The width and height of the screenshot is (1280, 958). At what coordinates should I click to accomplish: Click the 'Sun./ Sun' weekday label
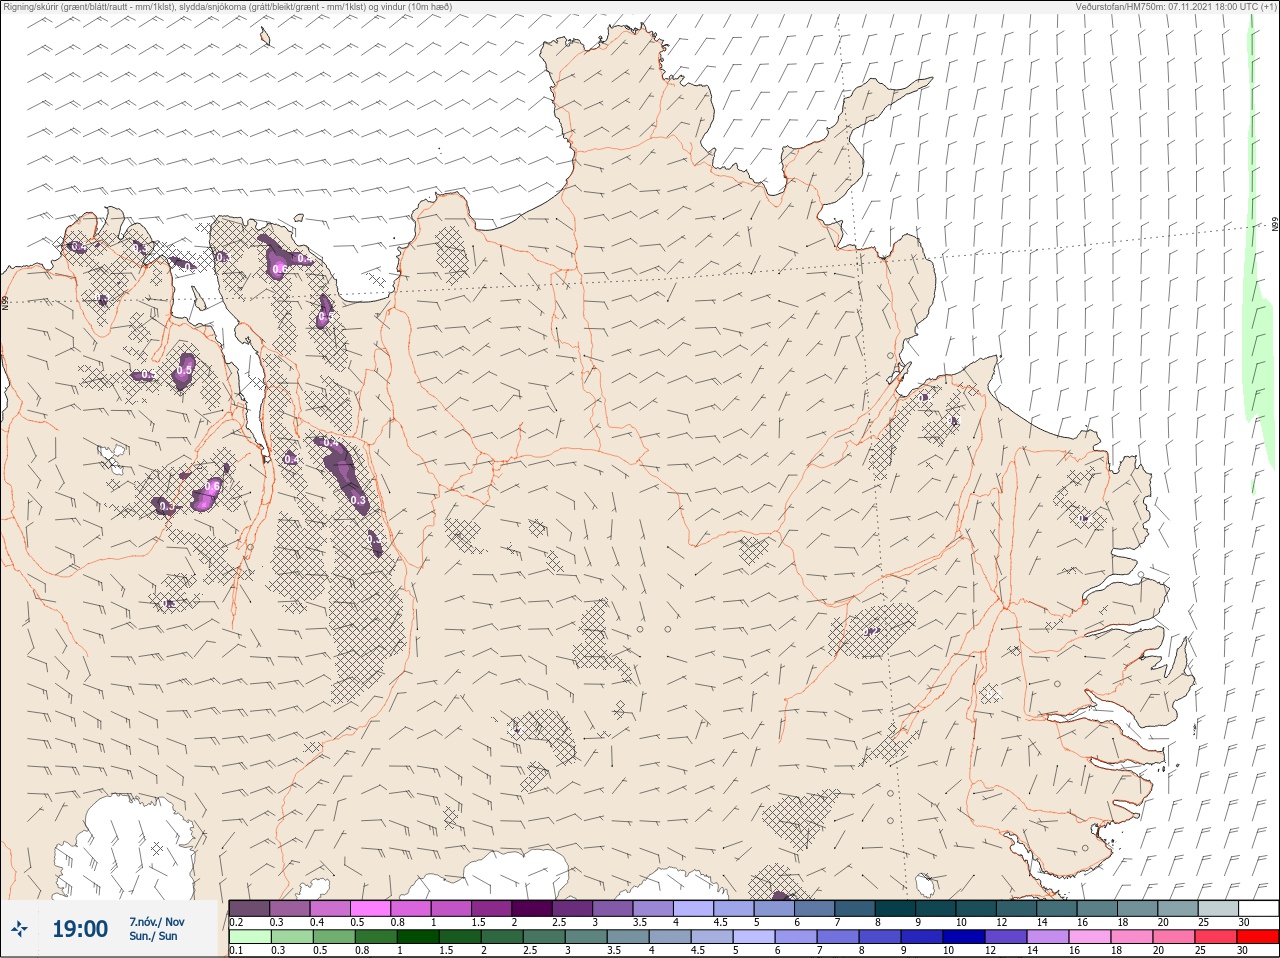tap(153, 936)
